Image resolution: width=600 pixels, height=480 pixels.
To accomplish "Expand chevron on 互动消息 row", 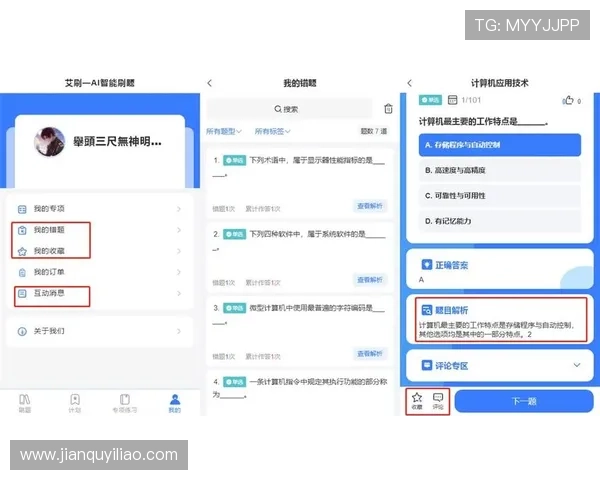I will click(179, 293).
